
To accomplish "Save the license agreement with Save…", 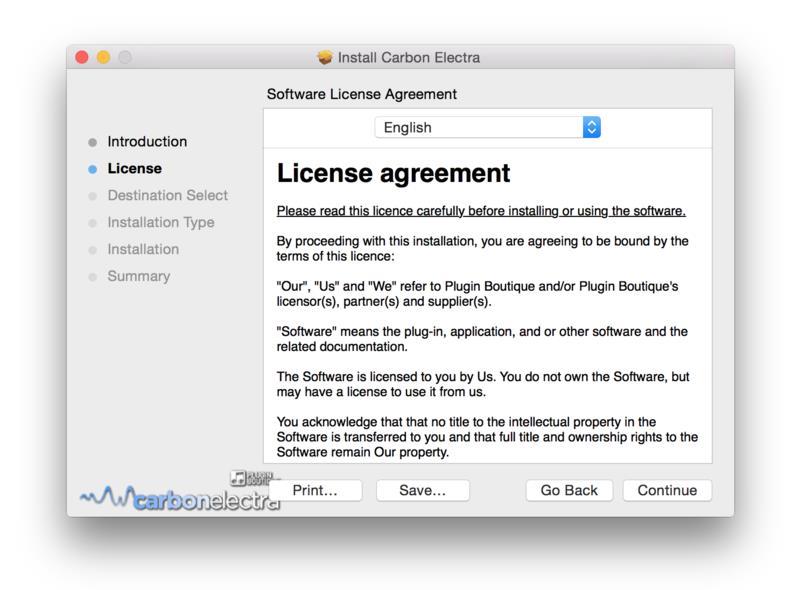I will tap(422, 490).
